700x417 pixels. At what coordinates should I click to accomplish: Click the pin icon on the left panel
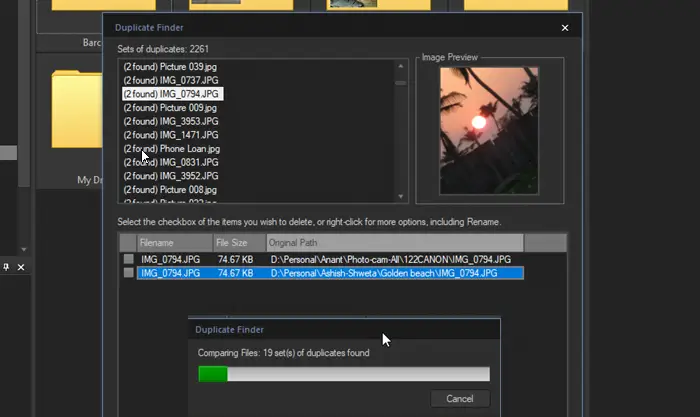(x=6, y=267)
